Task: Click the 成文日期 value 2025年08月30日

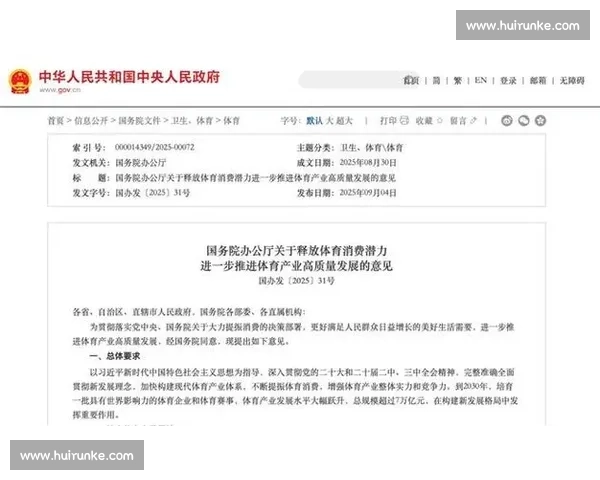Action: pos(368,163)
